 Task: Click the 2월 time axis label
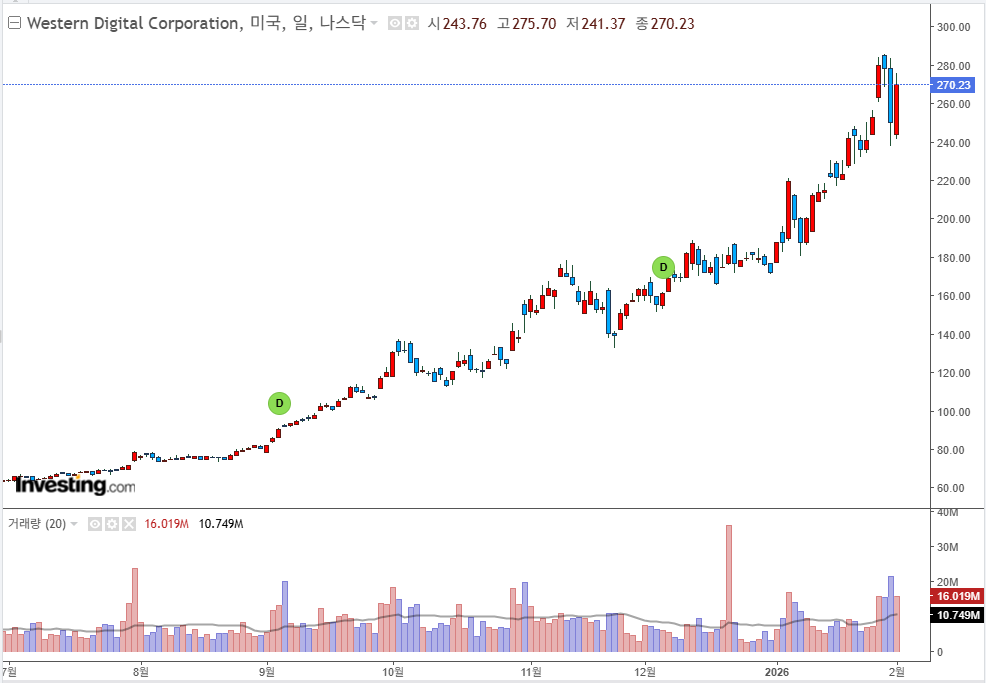[x=897, y=672]
